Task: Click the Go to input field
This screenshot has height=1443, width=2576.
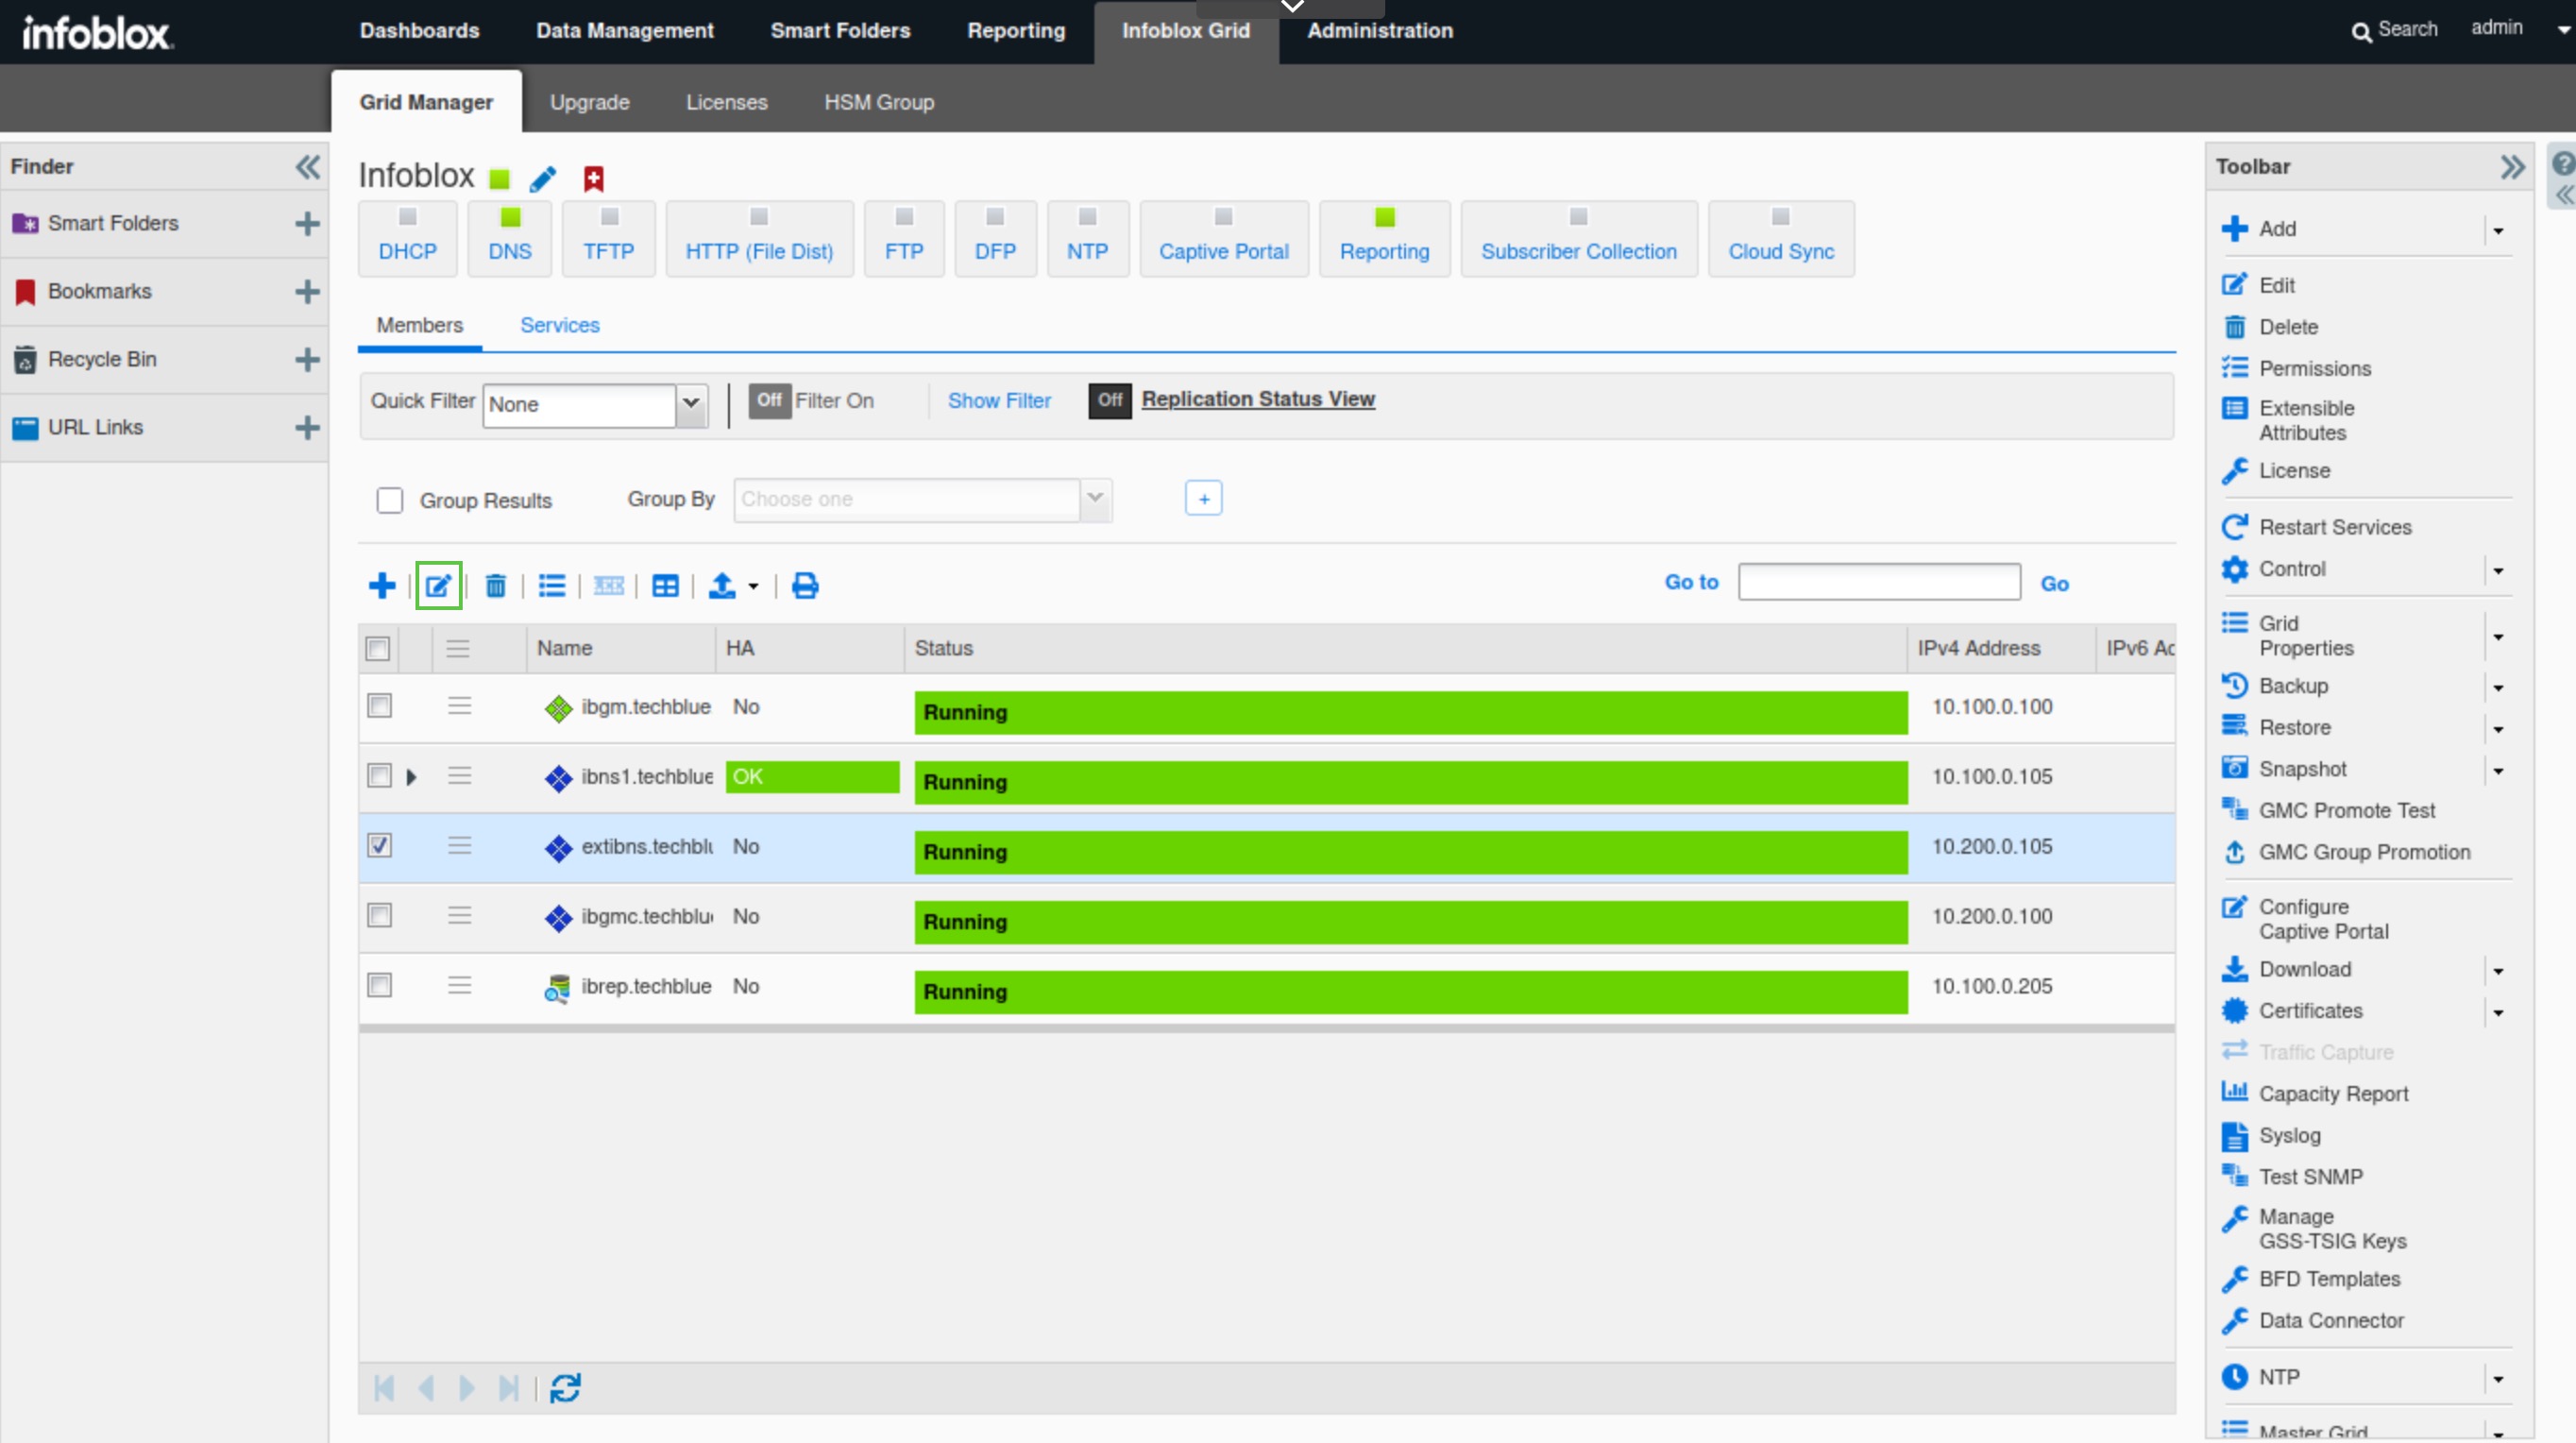Action: [x=1878, y=582]
